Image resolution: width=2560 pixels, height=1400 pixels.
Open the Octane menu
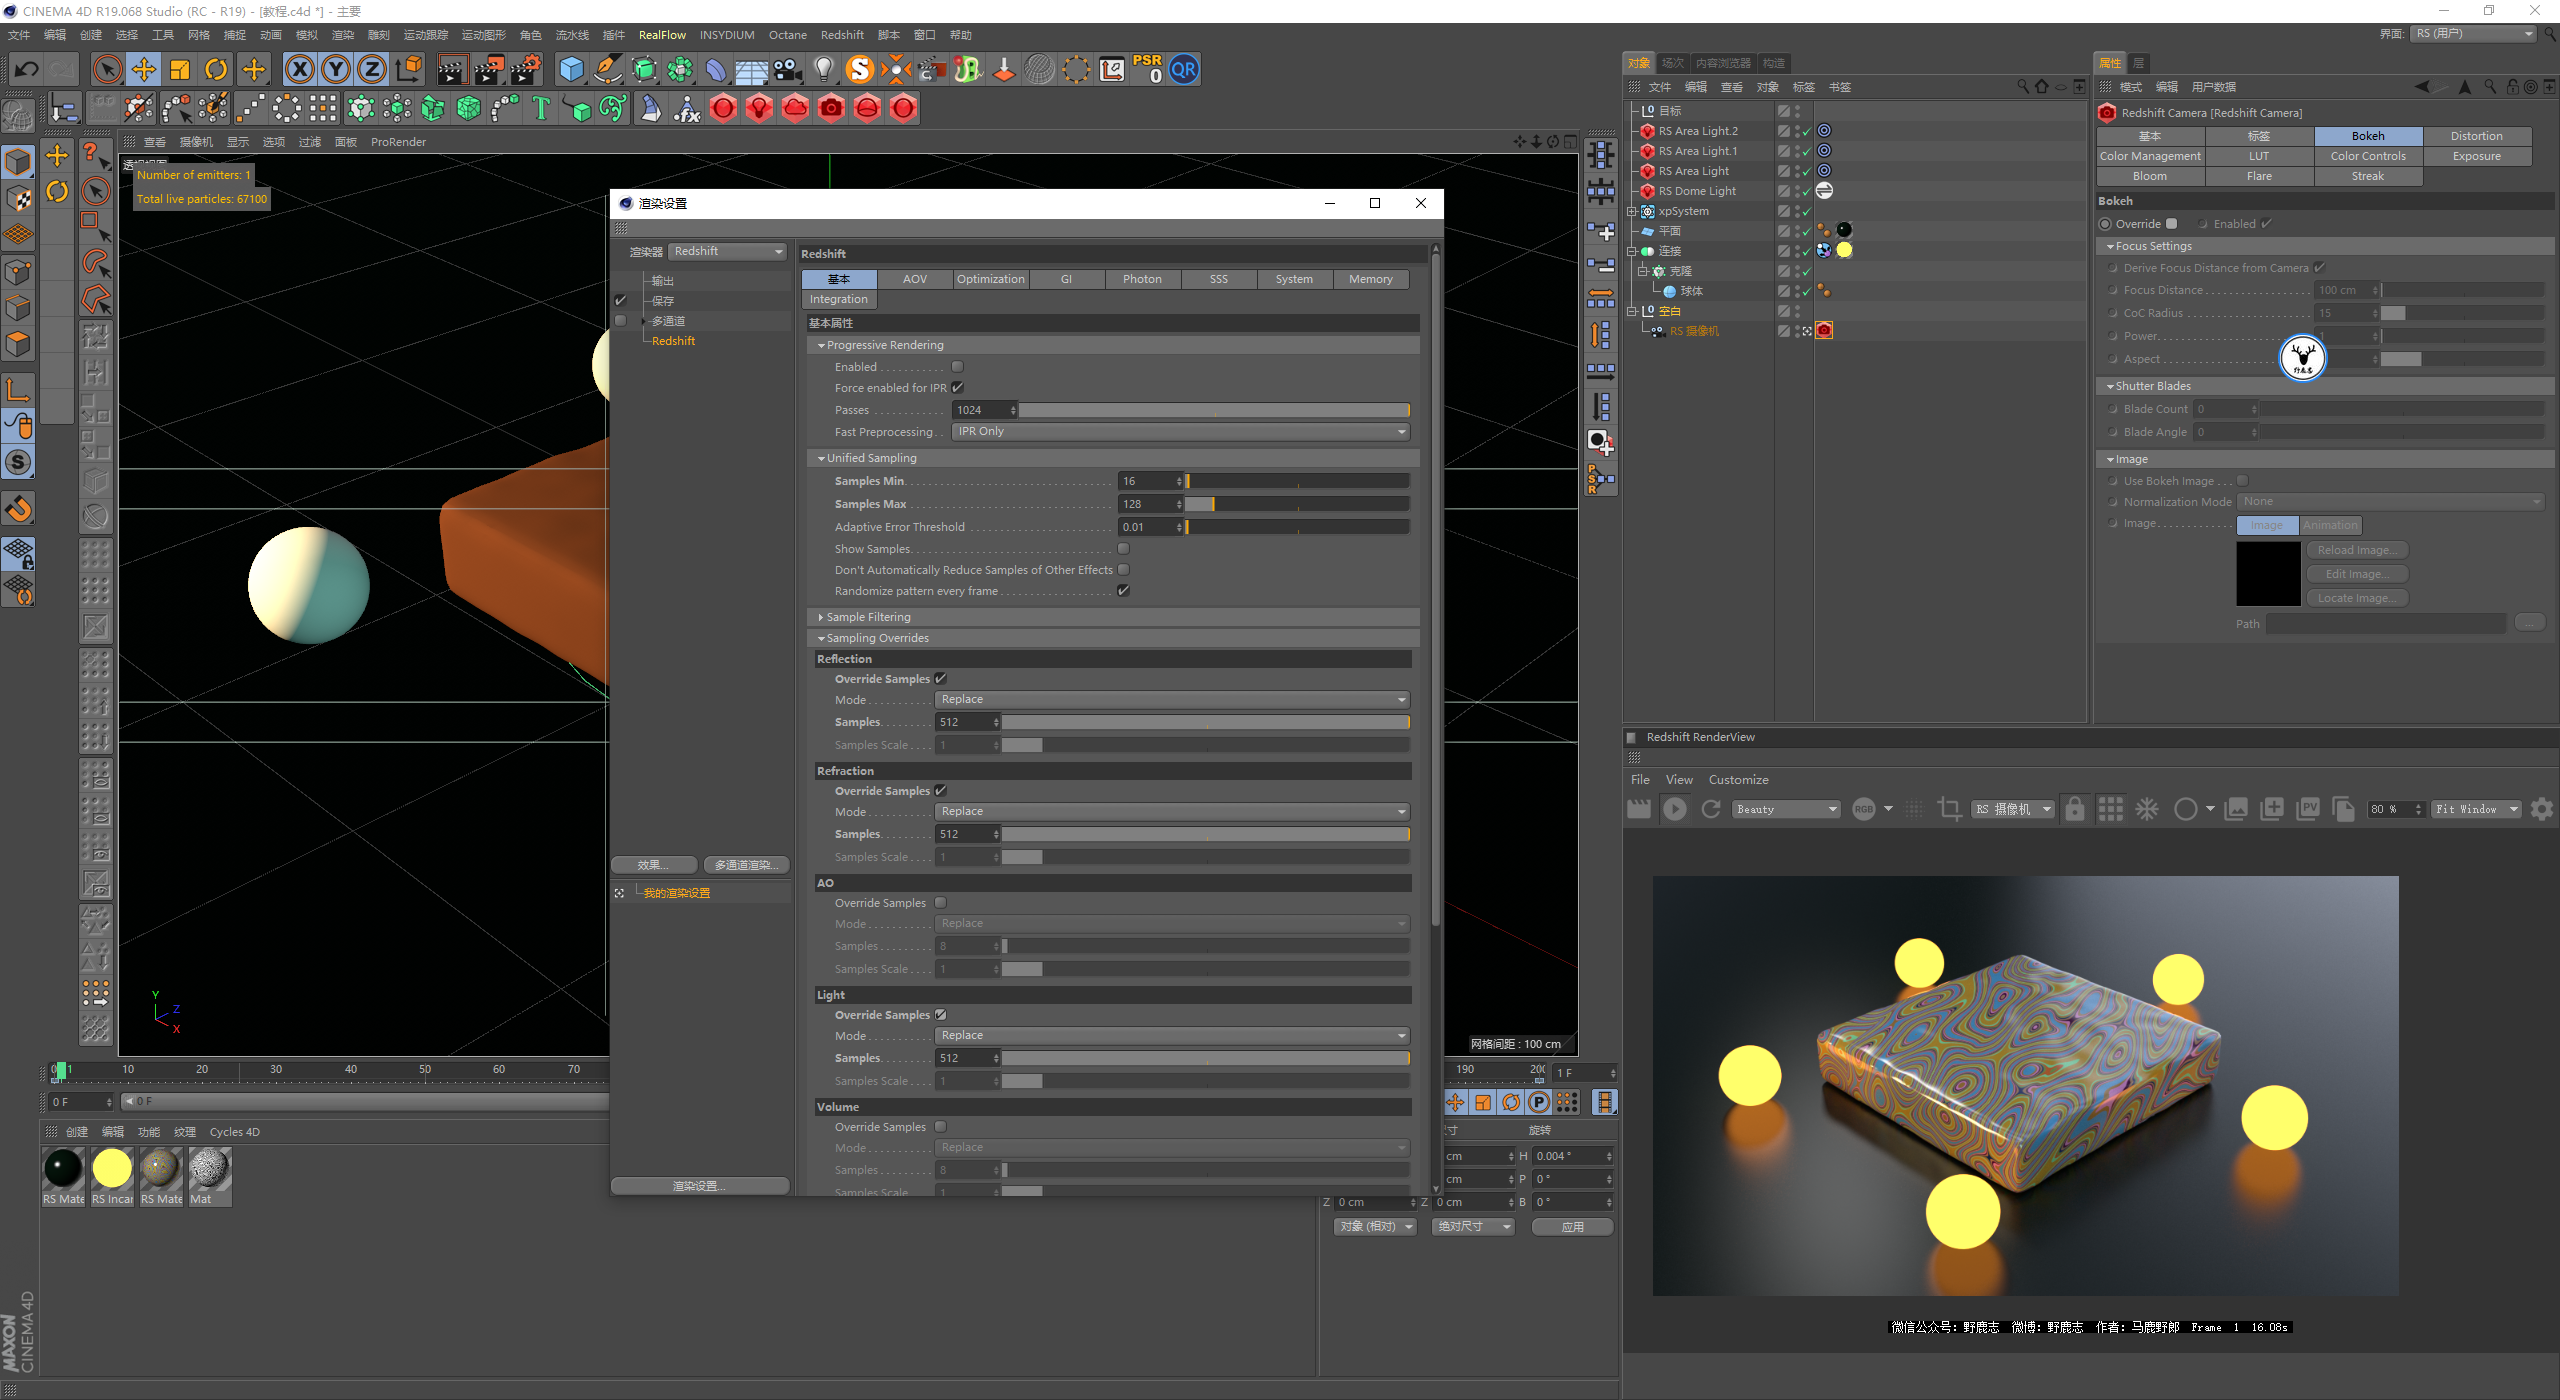tap(787, 35)
